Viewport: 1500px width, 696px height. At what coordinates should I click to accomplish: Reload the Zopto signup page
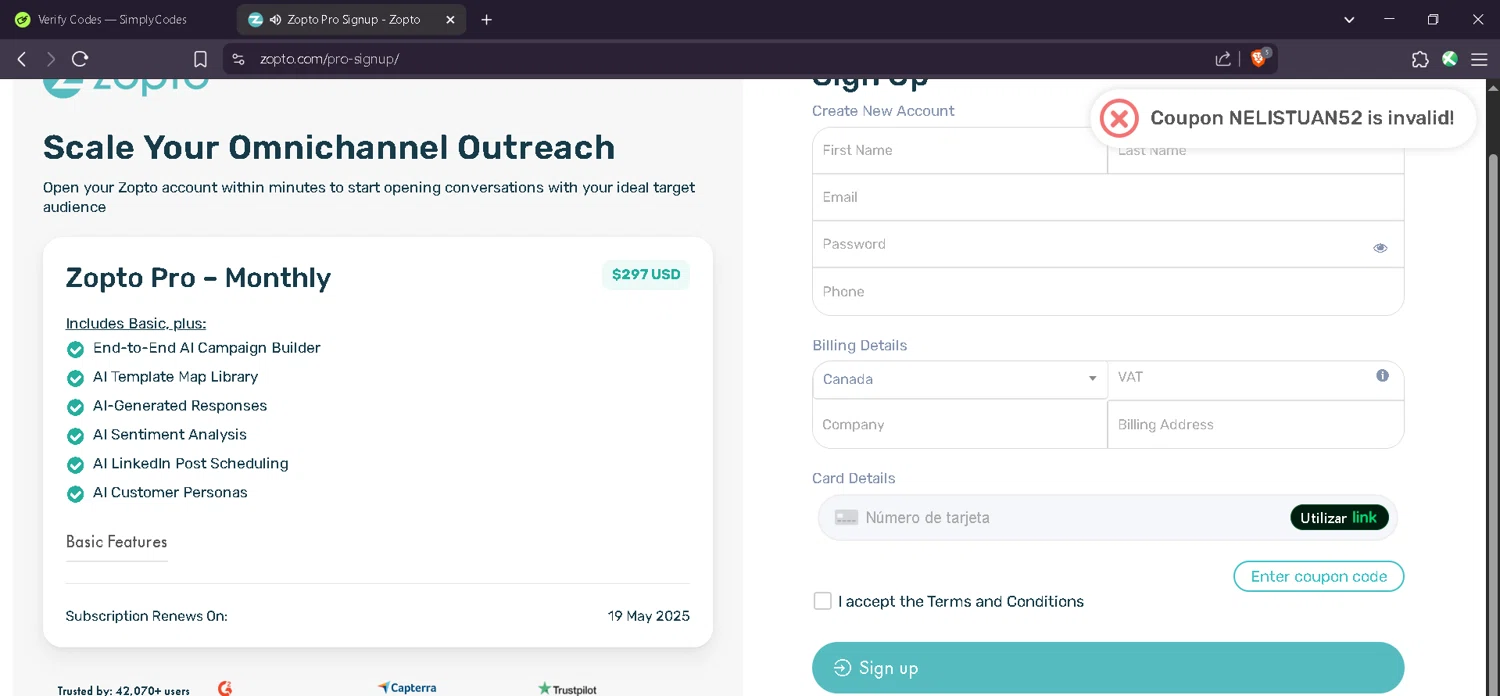[81, 59]
